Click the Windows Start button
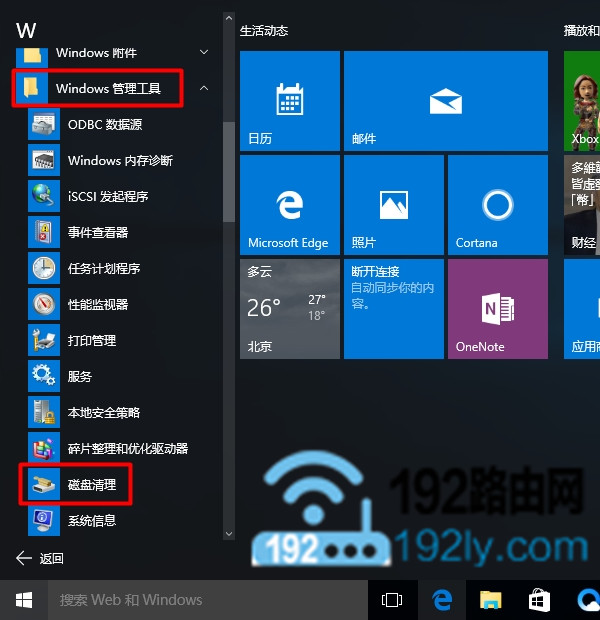 pos(24,600)
